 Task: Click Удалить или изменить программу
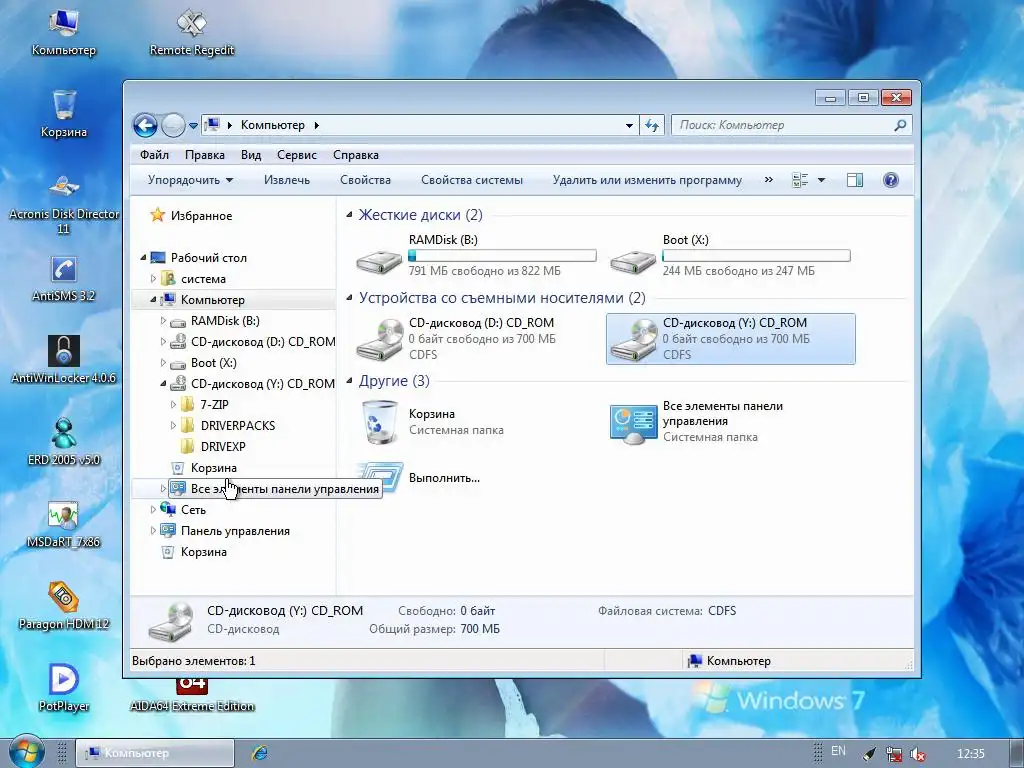pos(647,180)
